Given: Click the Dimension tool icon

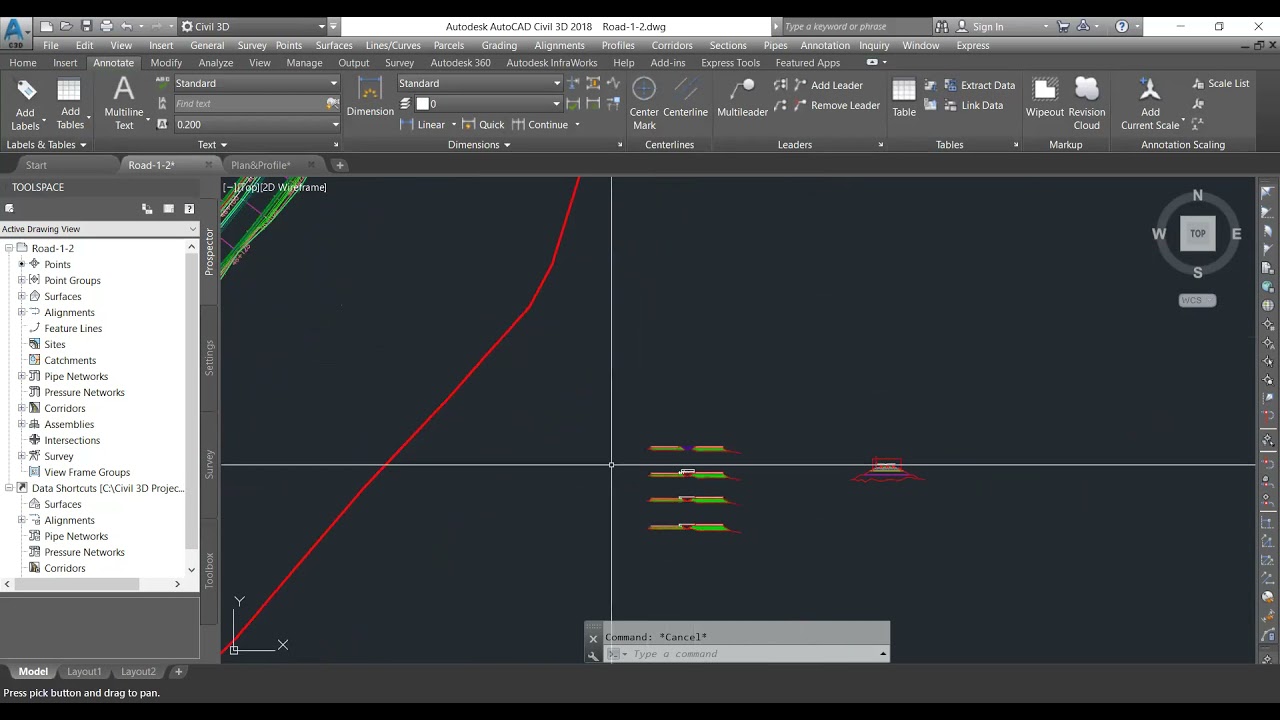Looking at the screenshot, I should point(370,90).
